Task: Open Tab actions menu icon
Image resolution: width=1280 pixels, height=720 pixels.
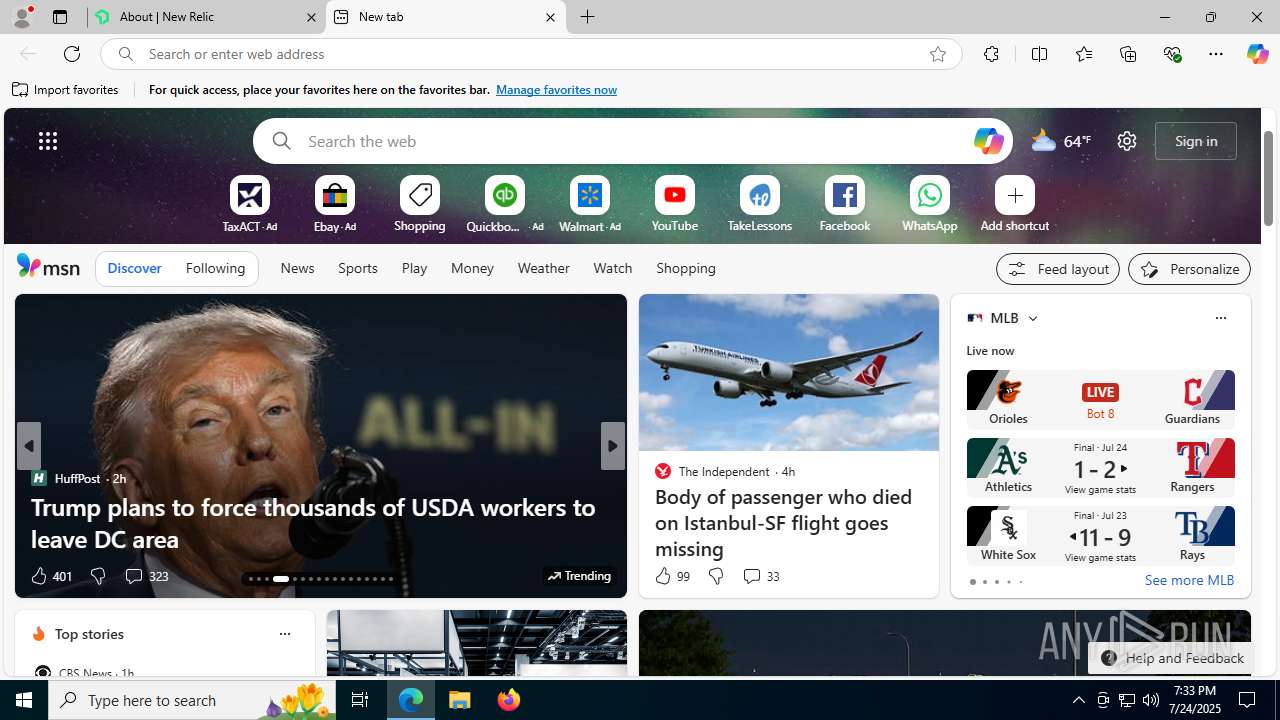Action: (x=60, y=17)
